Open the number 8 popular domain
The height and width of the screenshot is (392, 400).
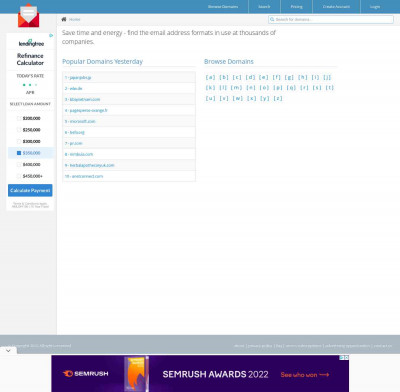(x=79, y=154)
